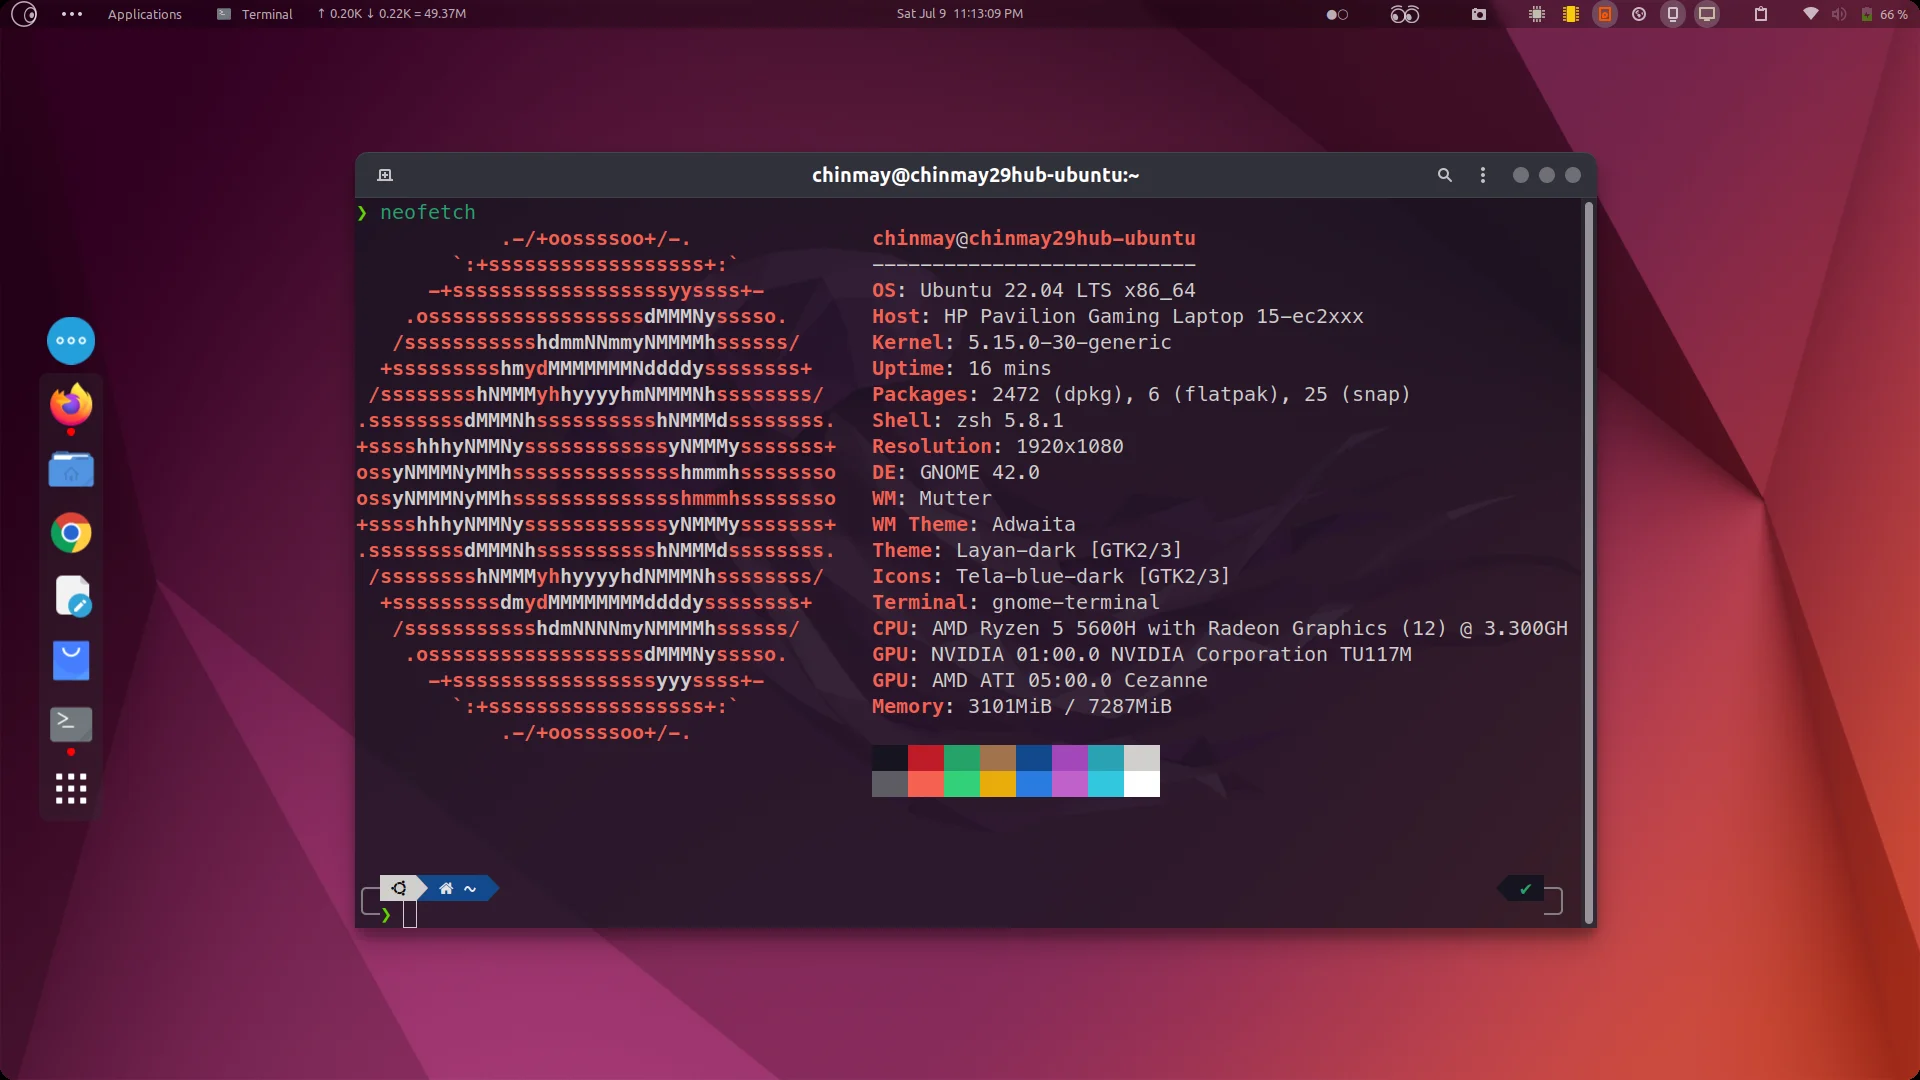Image resolution: width=1920 pixels, height=1080 pixels.
Task: Click the Host: HP Pavilion Gaming Laptop line
Action: (1118, 316)
